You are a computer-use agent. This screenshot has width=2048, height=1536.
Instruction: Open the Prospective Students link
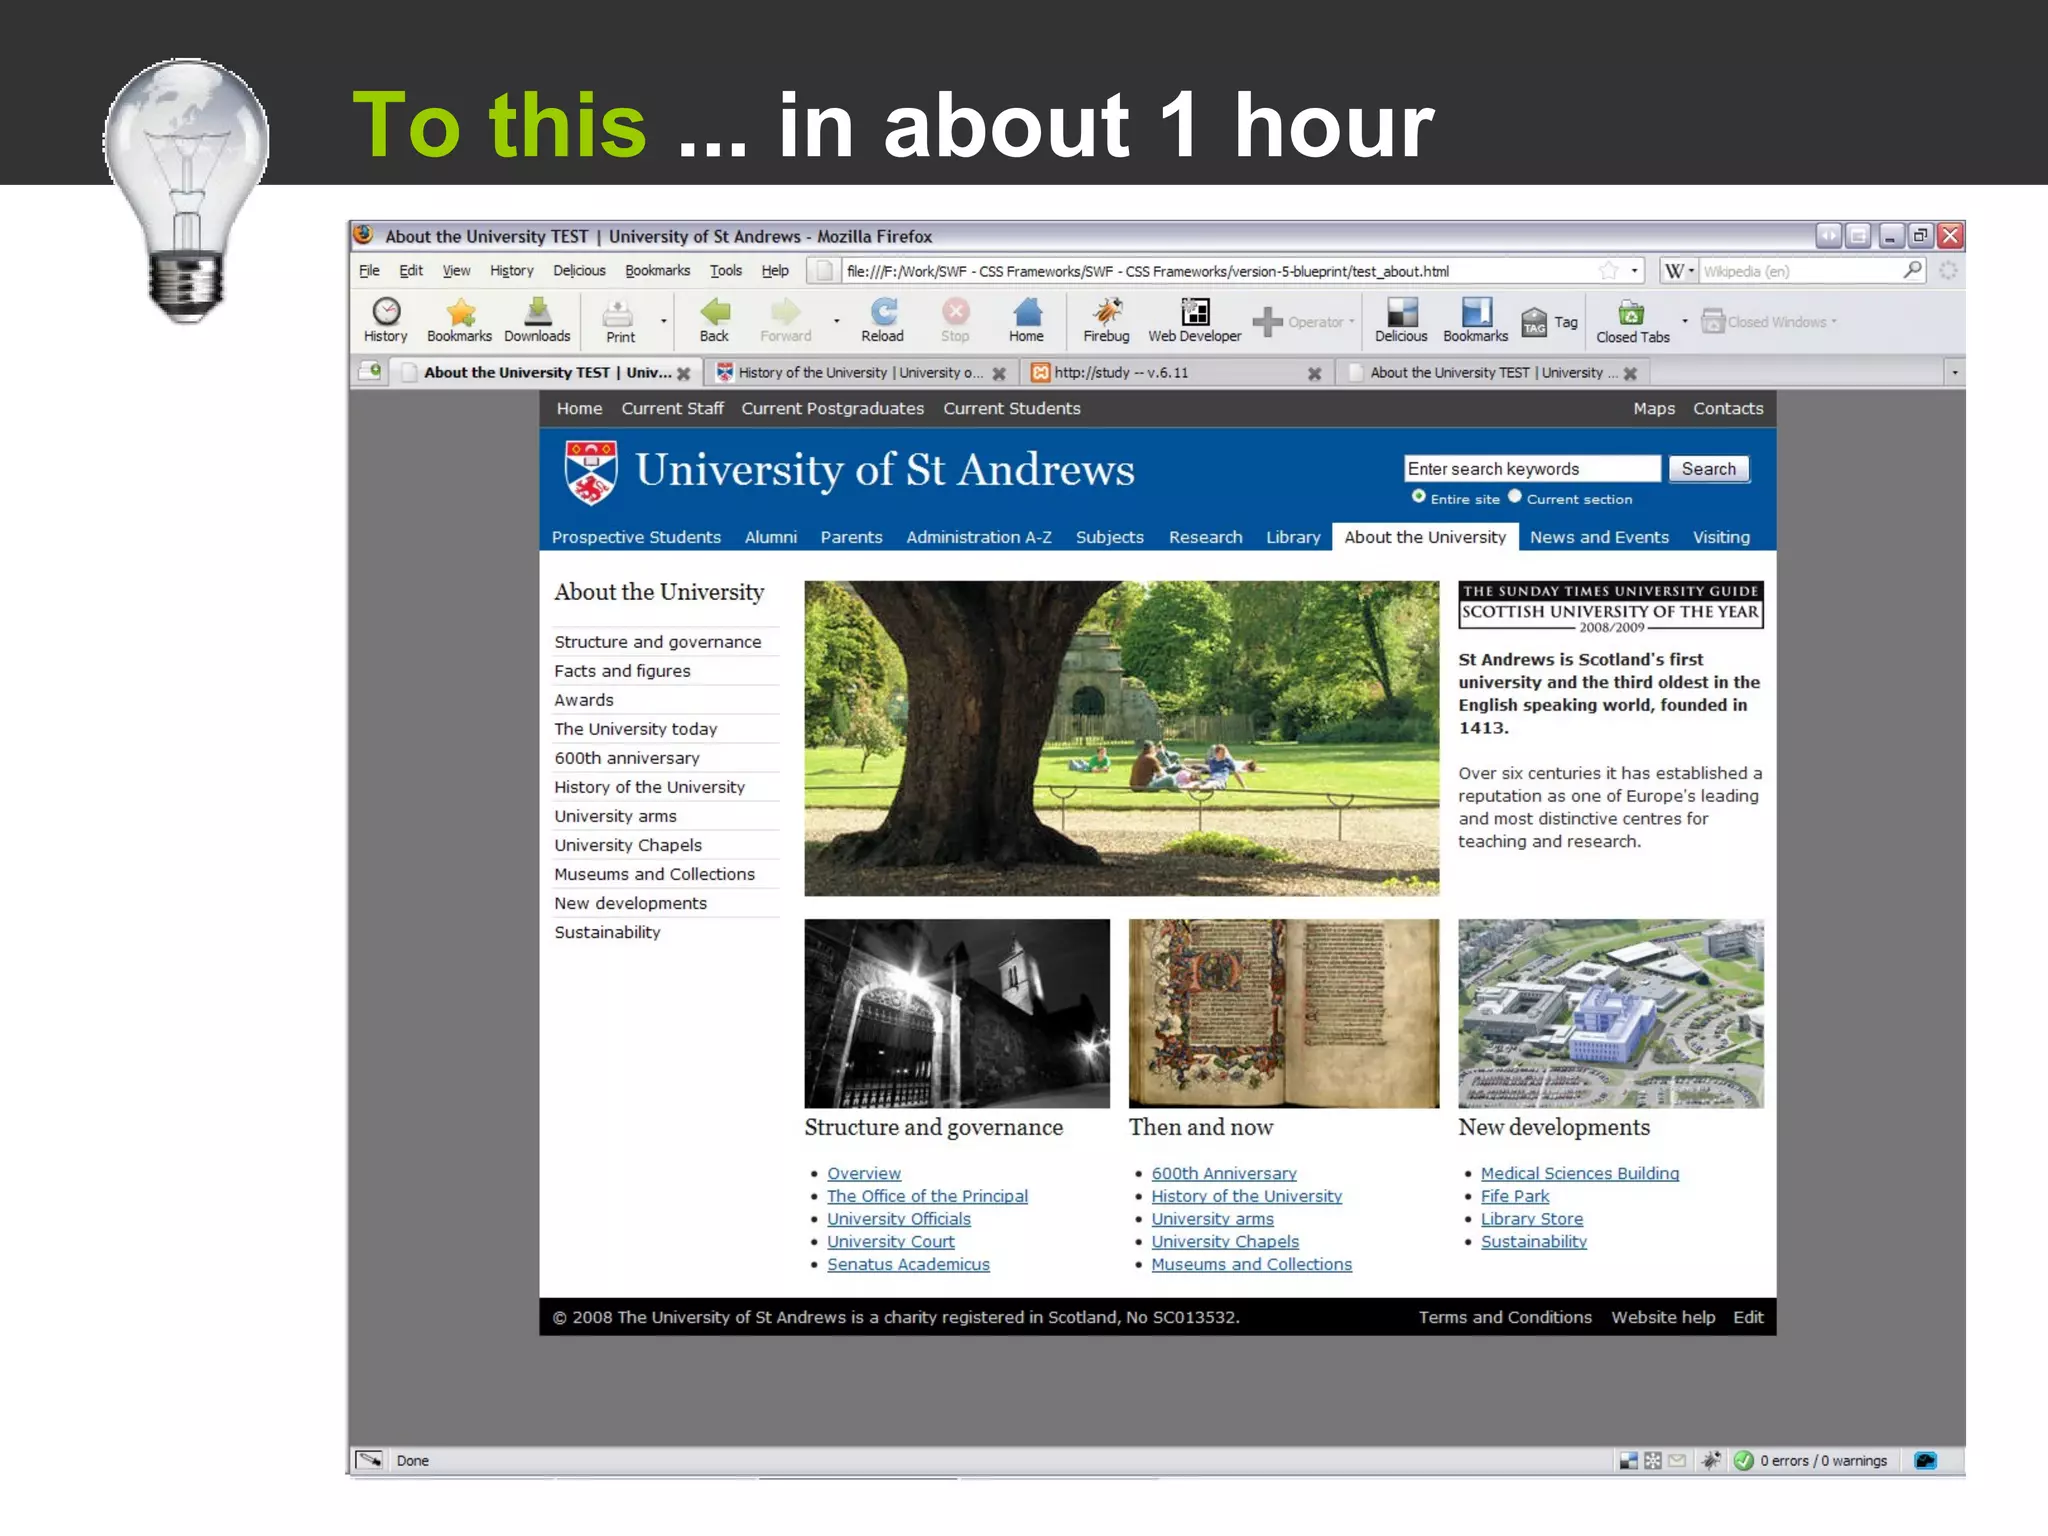coord(636,537)
